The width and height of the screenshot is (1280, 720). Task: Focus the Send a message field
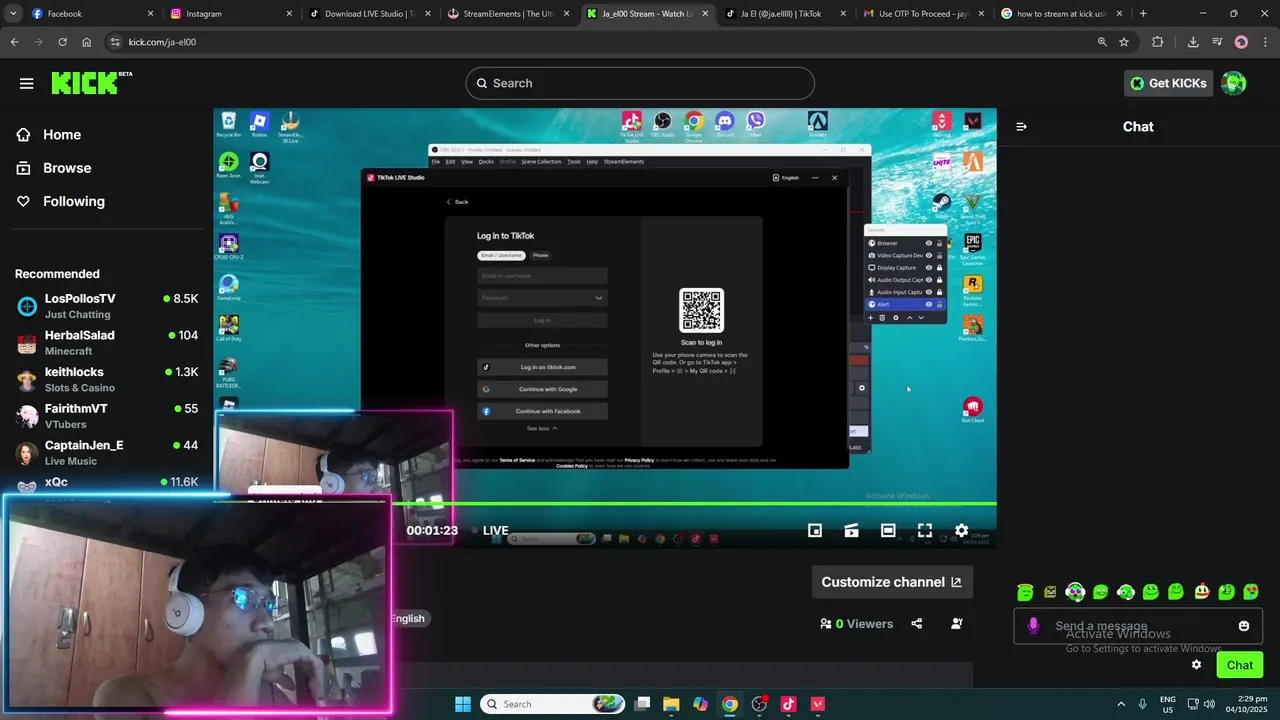pos(1138,626)
